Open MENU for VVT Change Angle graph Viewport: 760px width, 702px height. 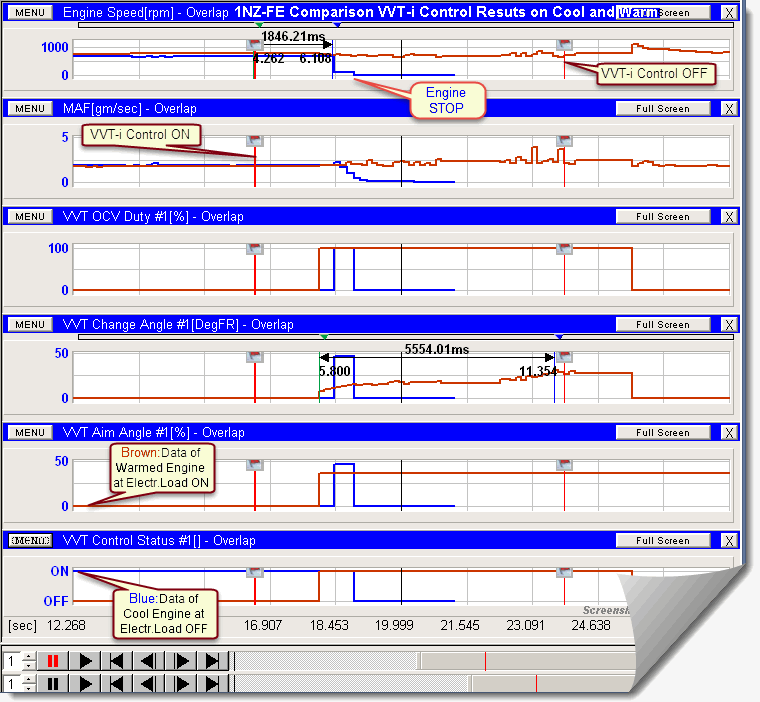point(29,324)
